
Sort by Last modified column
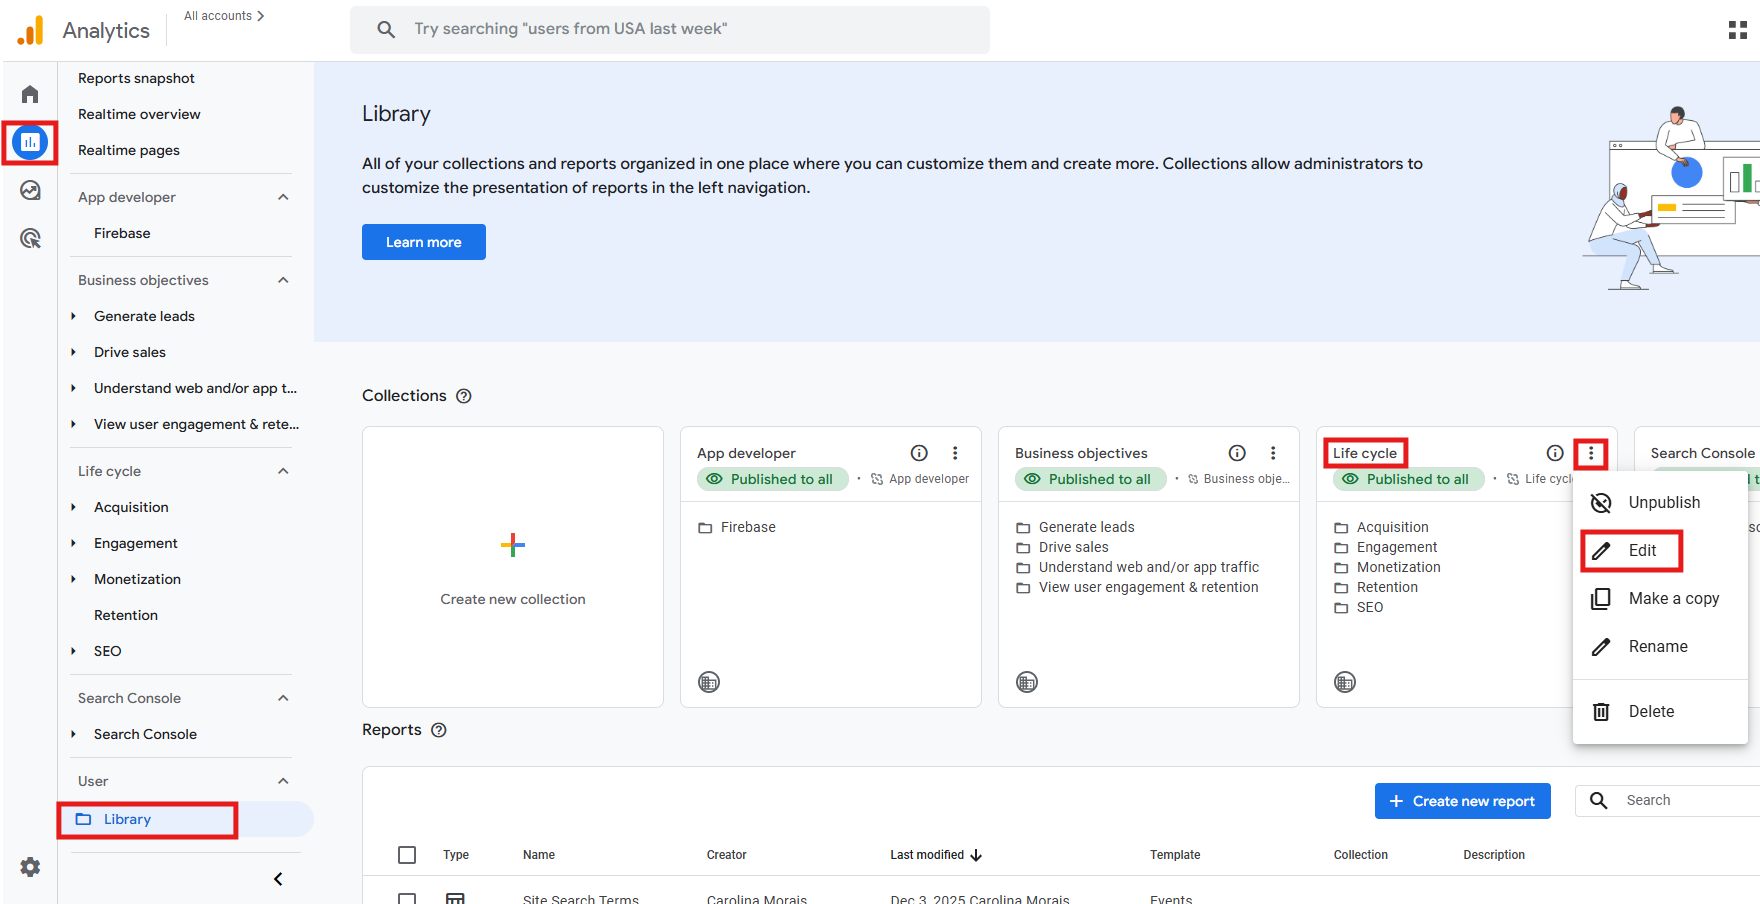click(936, 855)
